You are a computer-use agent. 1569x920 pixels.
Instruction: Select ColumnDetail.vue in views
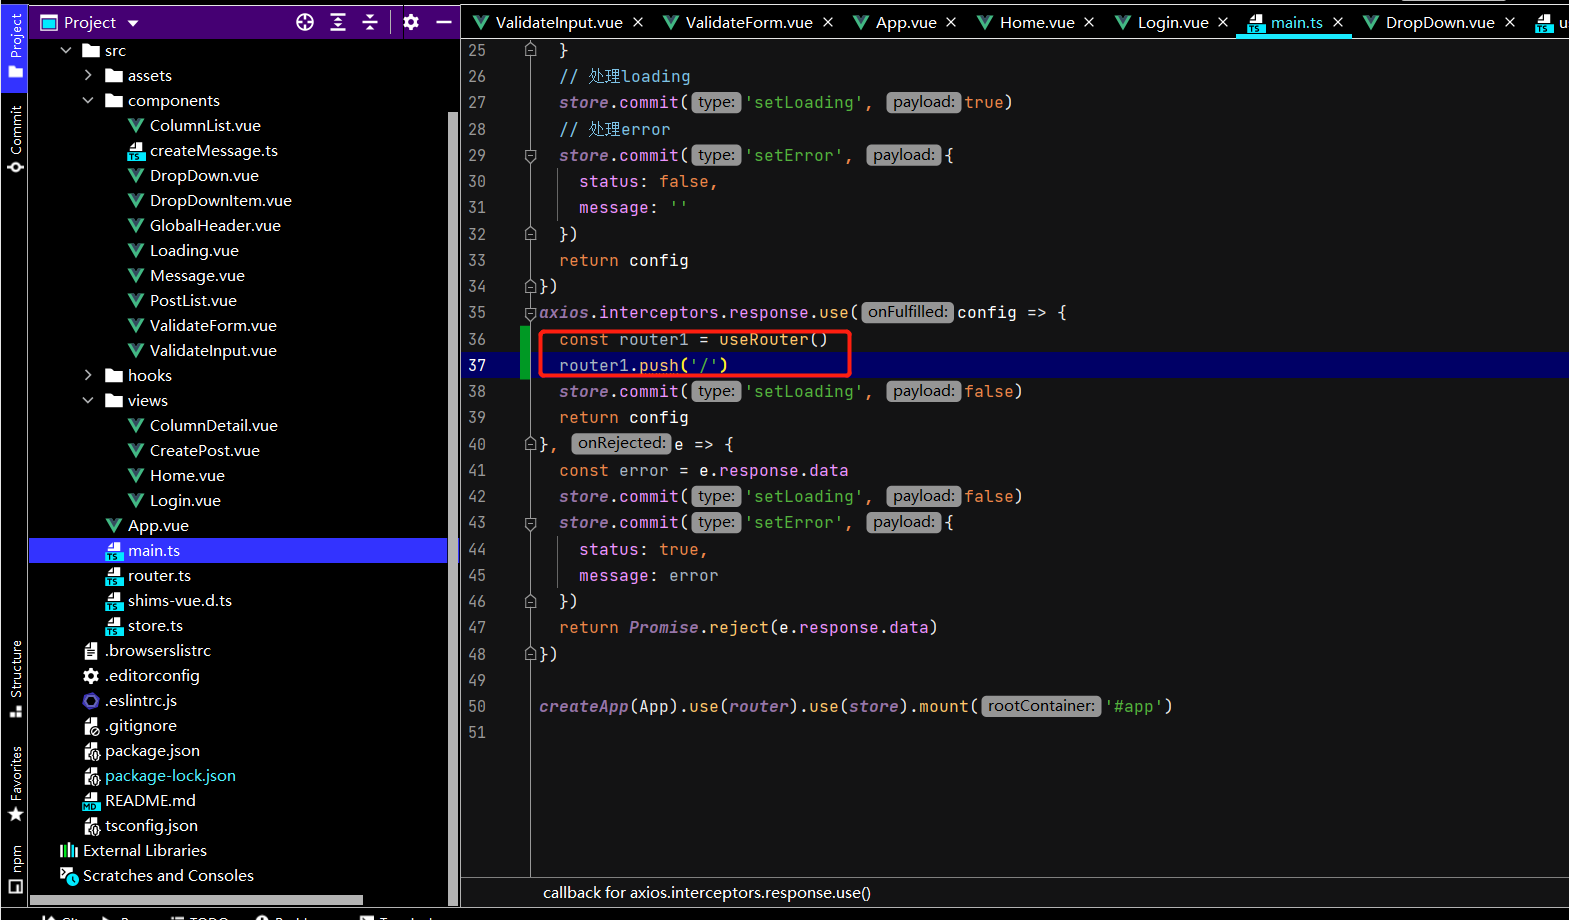pos(214,425)
